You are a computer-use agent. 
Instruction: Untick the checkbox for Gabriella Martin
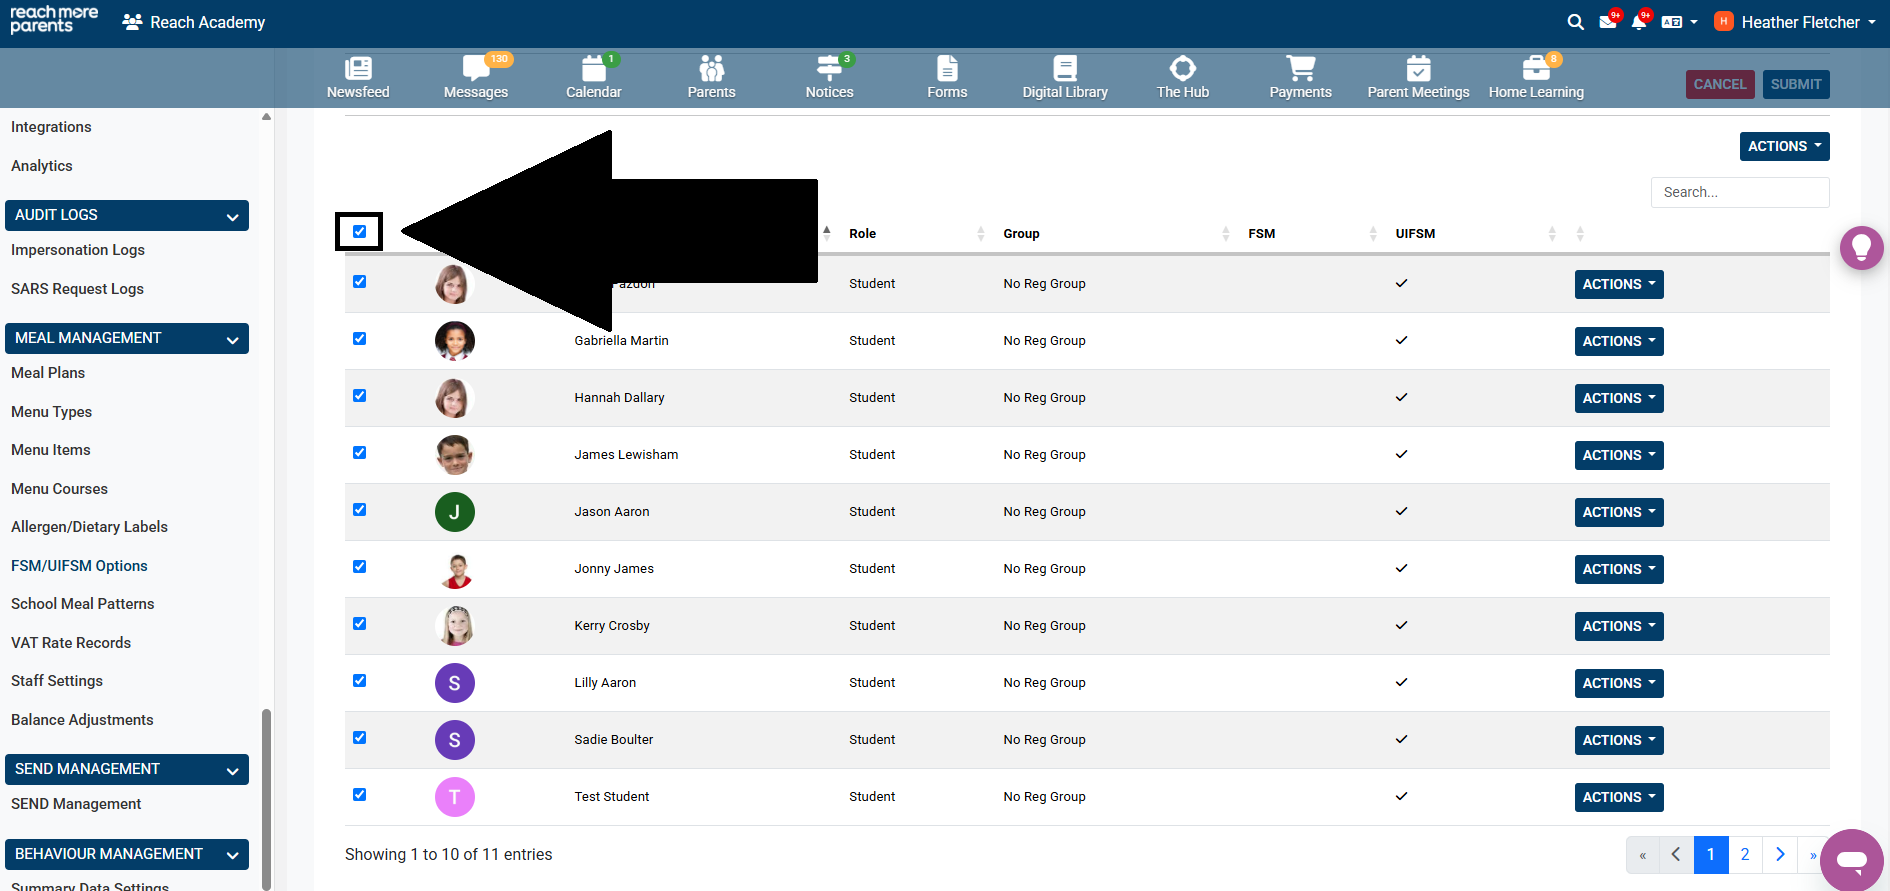coord(359,339)
